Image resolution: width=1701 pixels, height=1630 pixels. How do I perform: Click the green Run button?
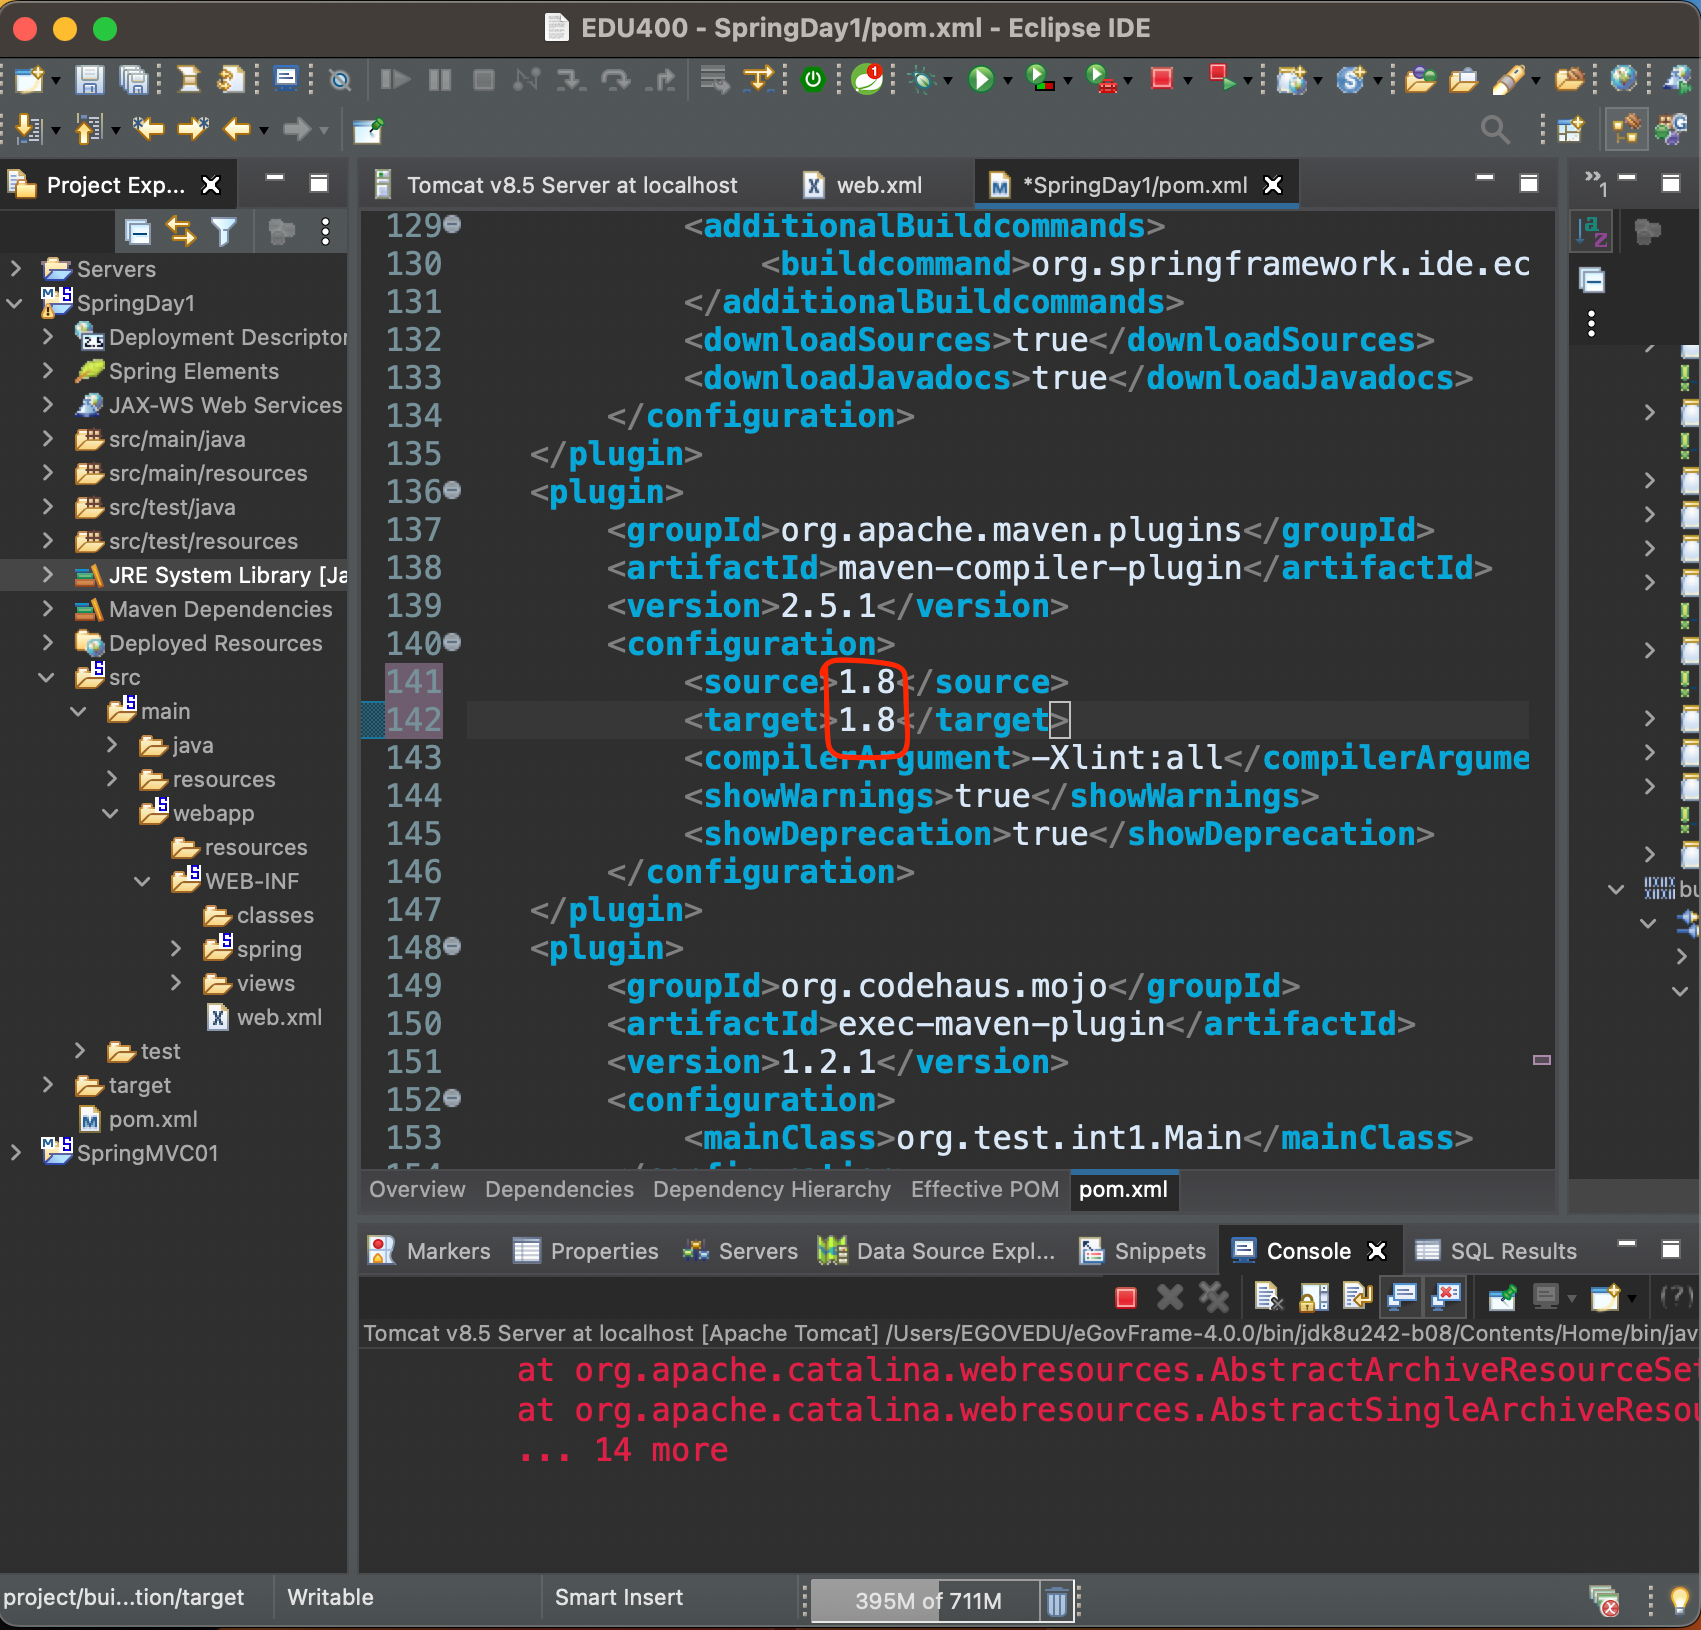click(981, 79)
